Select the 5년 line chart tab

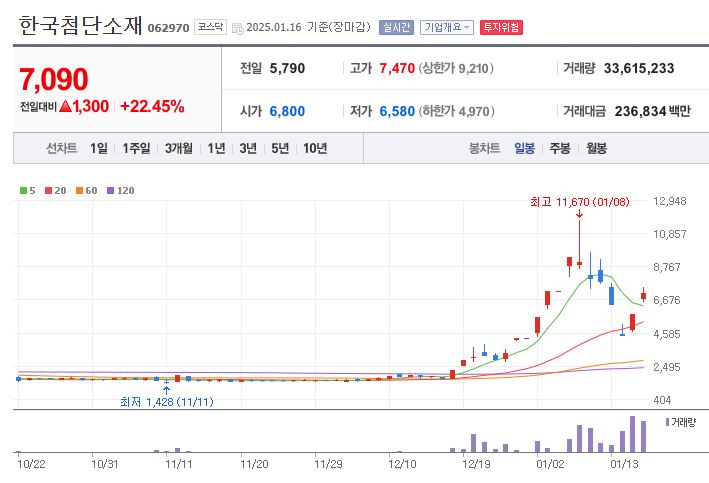[x=280, y=148]
